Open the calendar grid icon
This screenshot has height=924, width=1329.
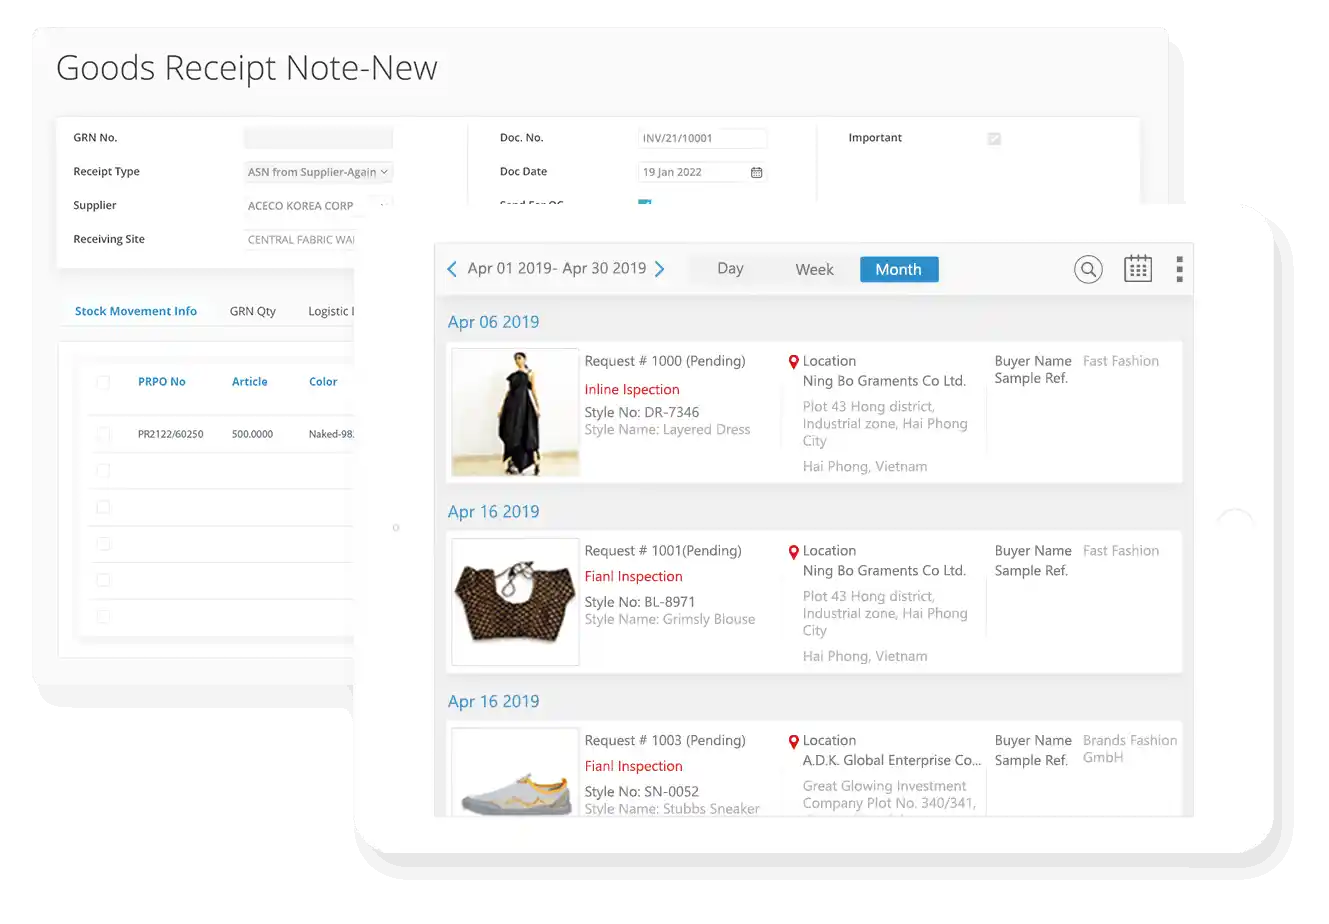(x=1138, y=269)
